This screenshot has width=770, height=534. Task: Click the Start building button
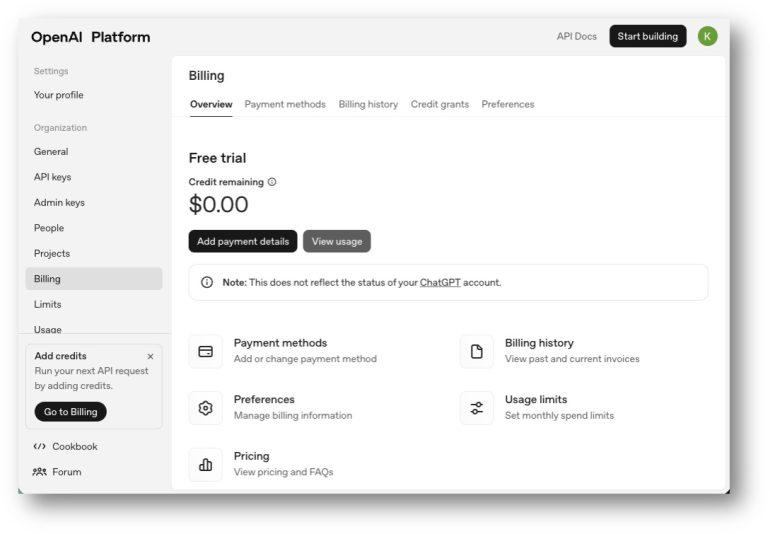pos(647,36)
